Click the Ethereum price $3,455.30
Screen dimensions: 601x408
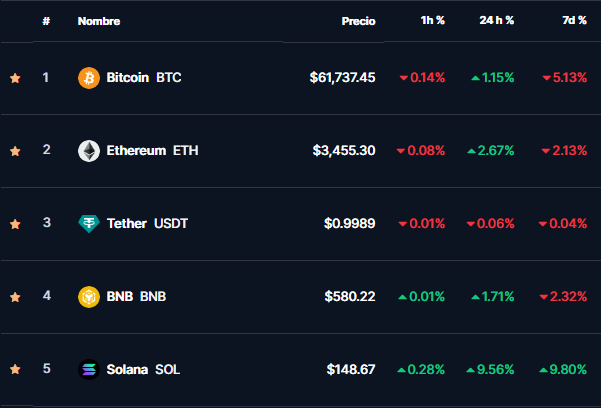click(344, 150)
